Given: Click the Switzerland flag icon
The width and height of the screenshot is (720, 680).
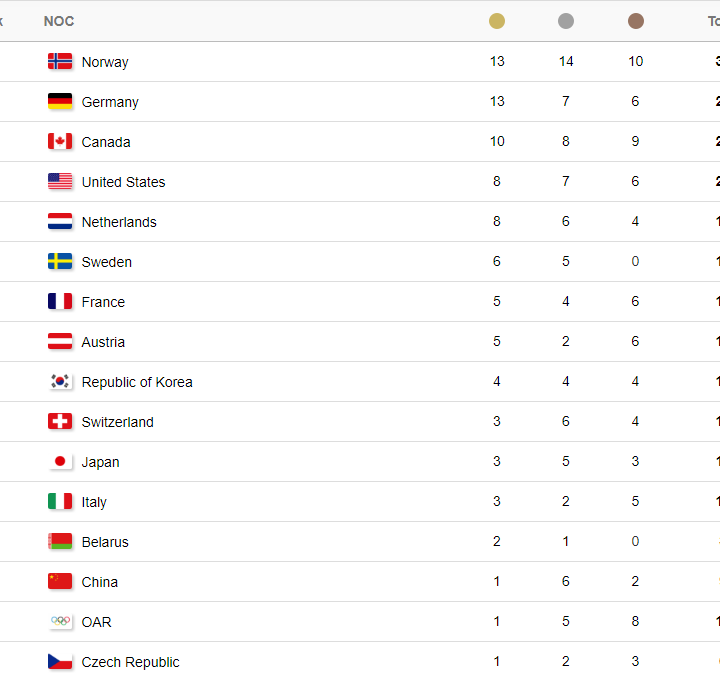Looking at the screenshot, I should point(60,421).
